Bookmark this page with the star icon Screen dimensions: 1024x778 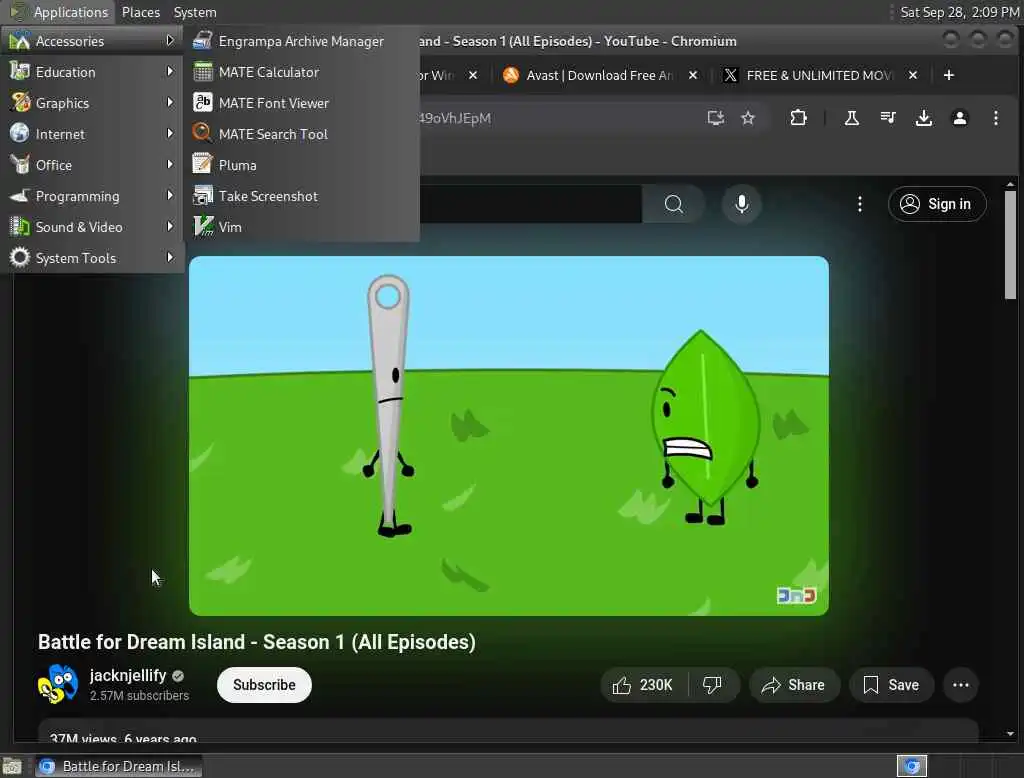748,118
